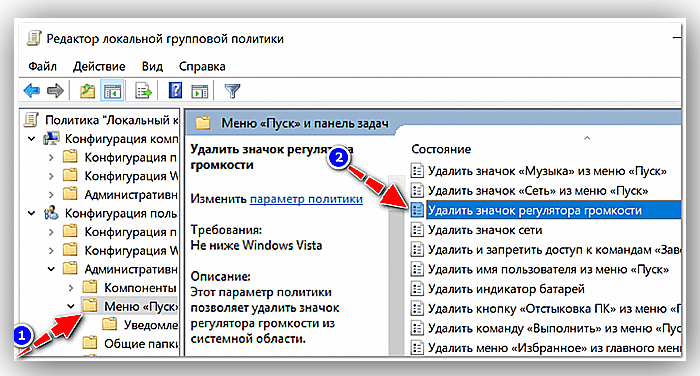Image resolution: width=700 pixels, height=376 pixels.
Task: Click the icon beside Удалить значок «Музыка»
Action: click(x=417, y=171)
